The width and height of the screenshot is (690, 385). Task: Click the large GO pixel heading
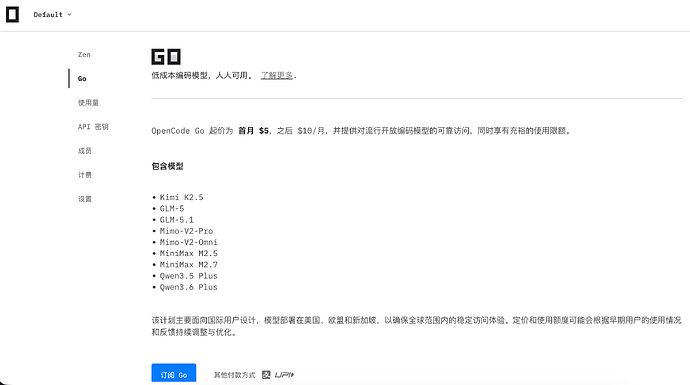[166, 57]
